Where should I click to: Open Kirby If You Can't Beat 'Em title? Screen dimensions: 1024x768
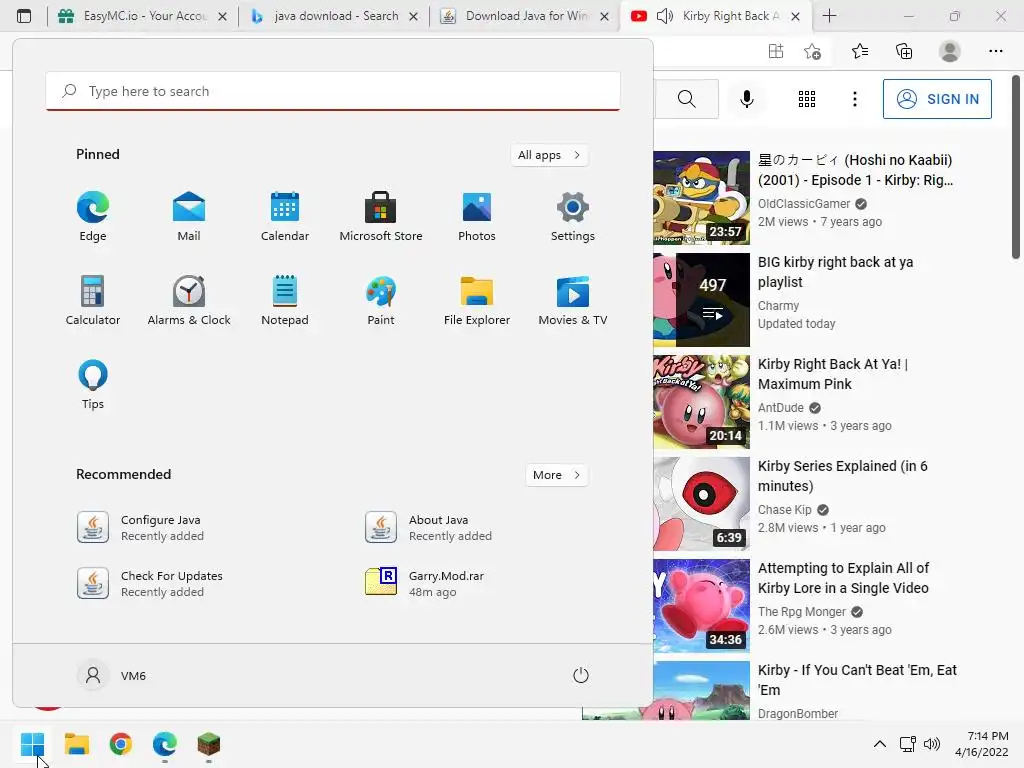[x=857, y=680]
